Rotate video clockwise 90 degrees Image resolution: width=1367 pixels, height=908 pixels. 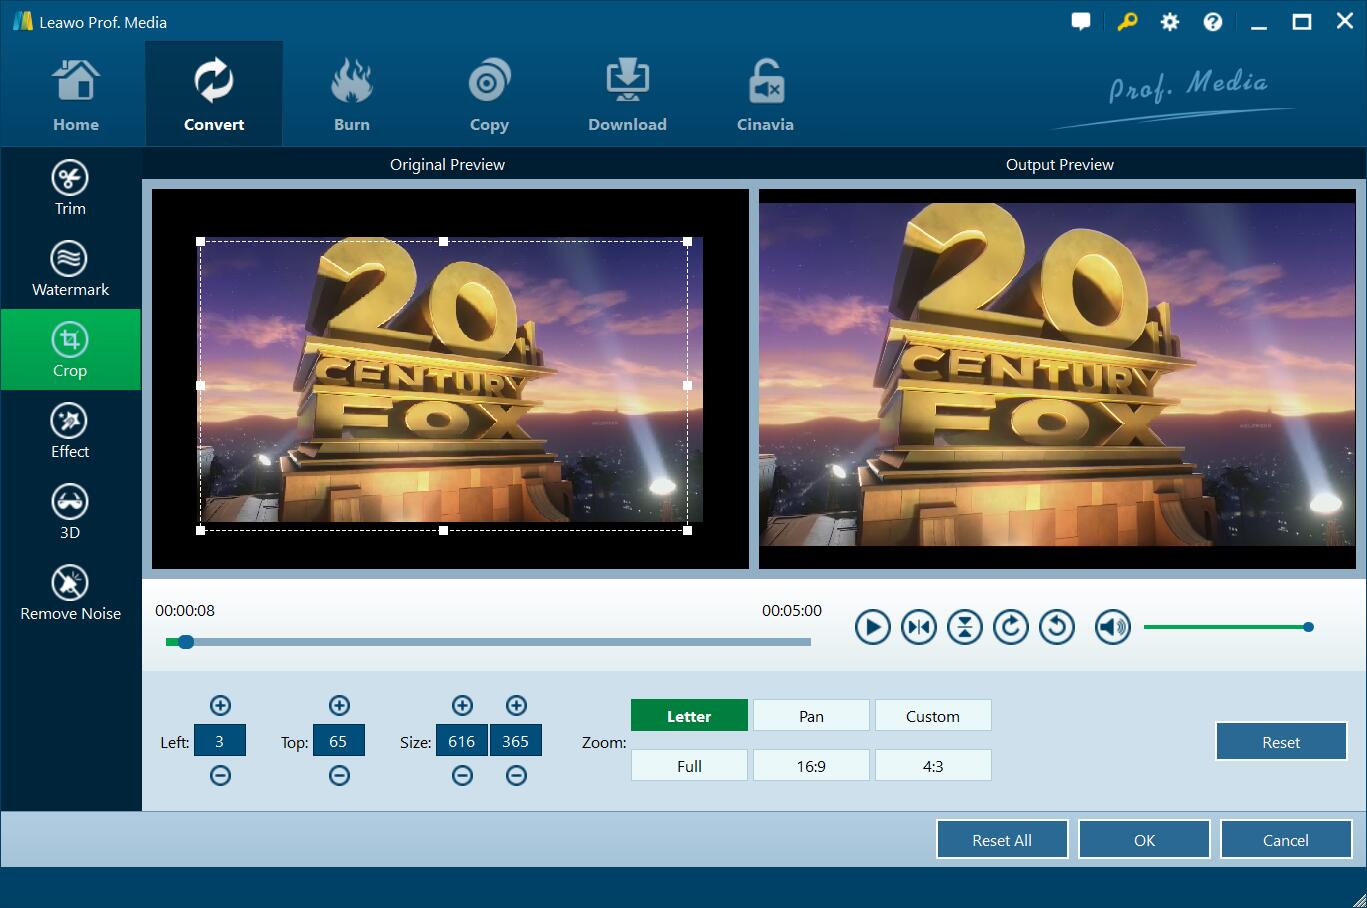1010,627
